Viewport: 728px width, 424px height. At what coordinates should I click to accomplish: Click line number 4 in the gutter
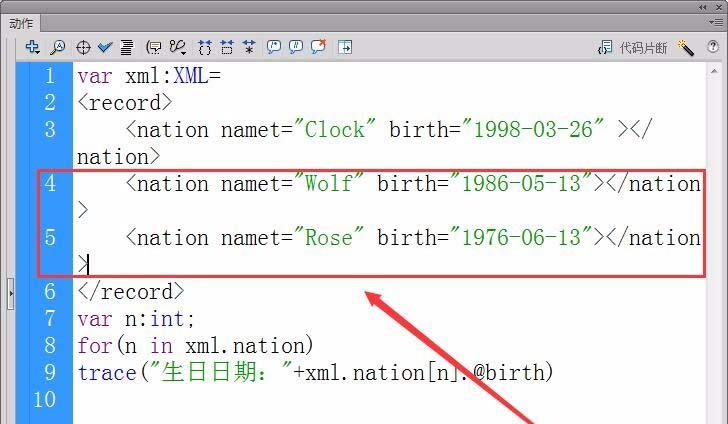50,183
